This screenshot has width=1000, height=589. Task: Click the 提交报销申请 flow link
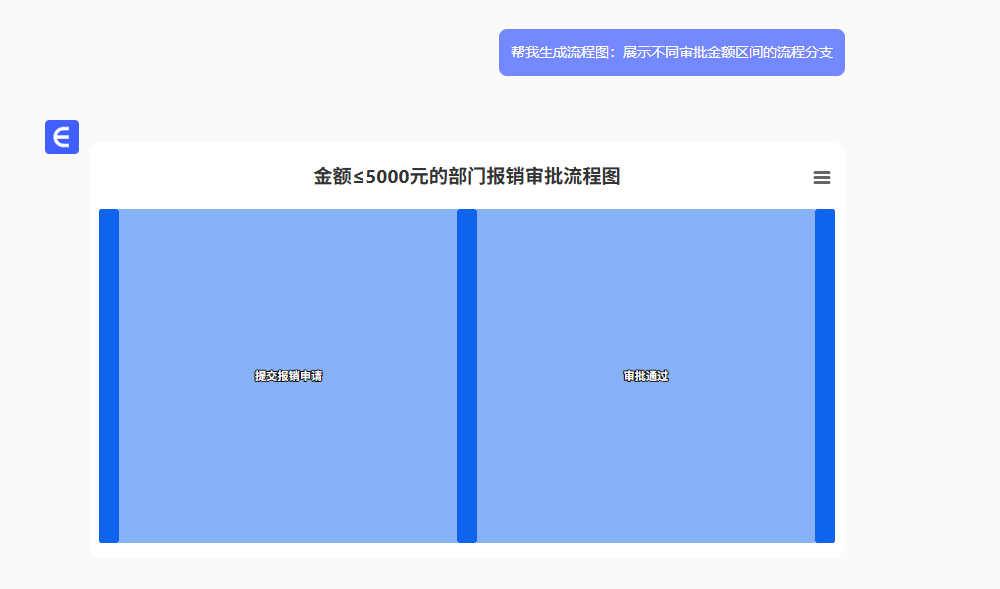288,376
